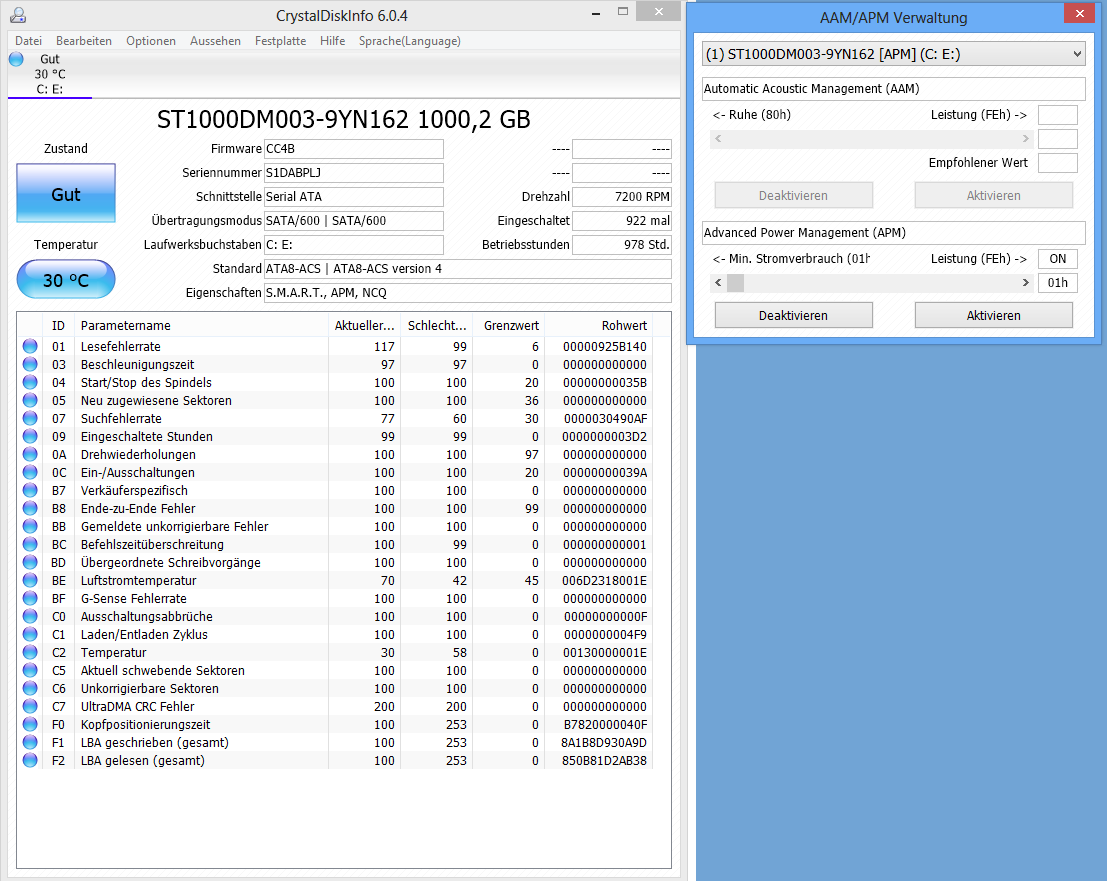
Task: Click status orb for Laden/Entladen Zyklus row
Action: 30,634
